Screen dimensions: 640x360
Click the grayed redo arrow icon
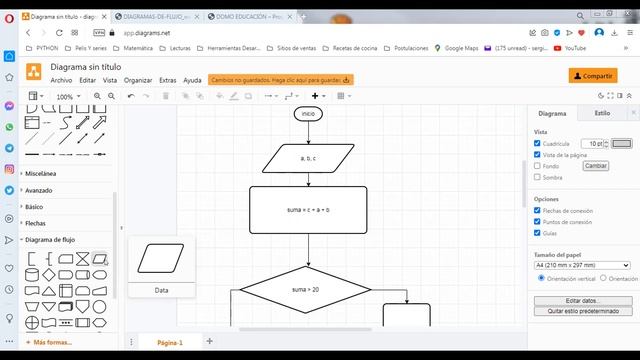tap(146, 96)
